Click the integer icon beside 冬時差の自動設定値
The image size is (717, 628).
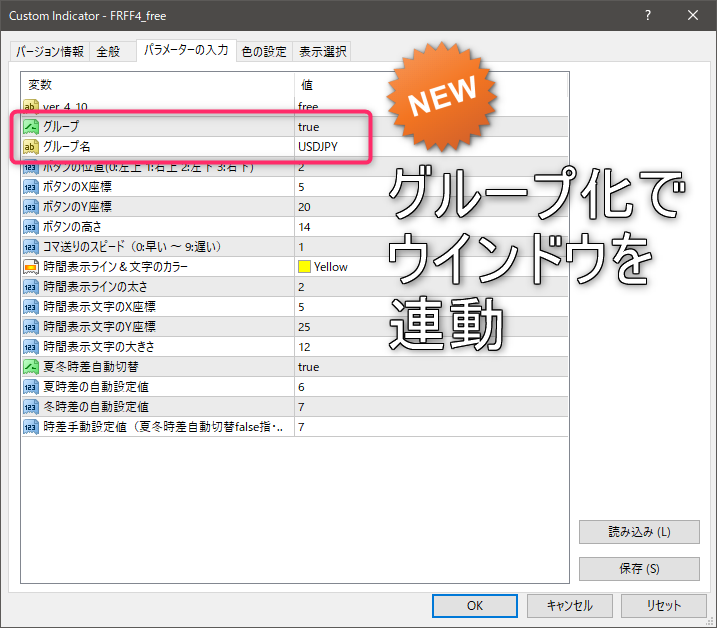pos(31,407)
